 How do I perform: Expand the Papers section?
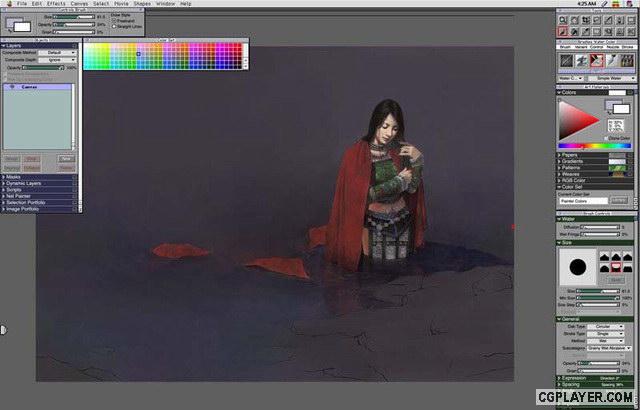[x=559, y=155]
